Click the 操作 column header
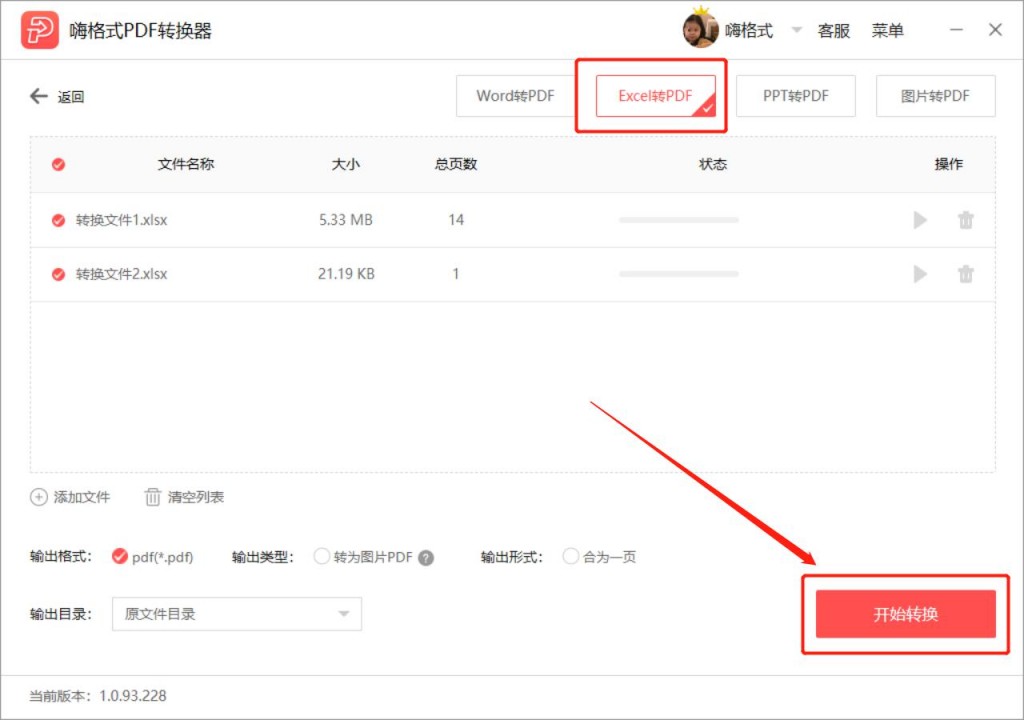 pyautogui.click(x=948, y=164)
